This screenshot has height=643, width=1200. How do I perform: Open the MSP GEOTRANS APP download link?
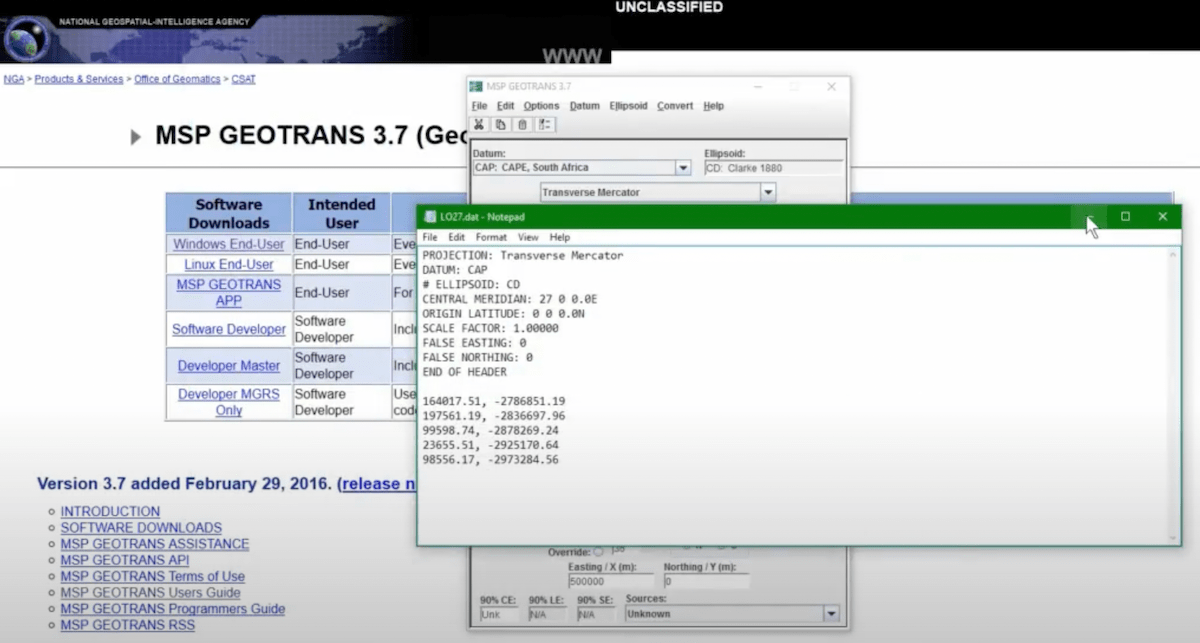tap(229, 292)
